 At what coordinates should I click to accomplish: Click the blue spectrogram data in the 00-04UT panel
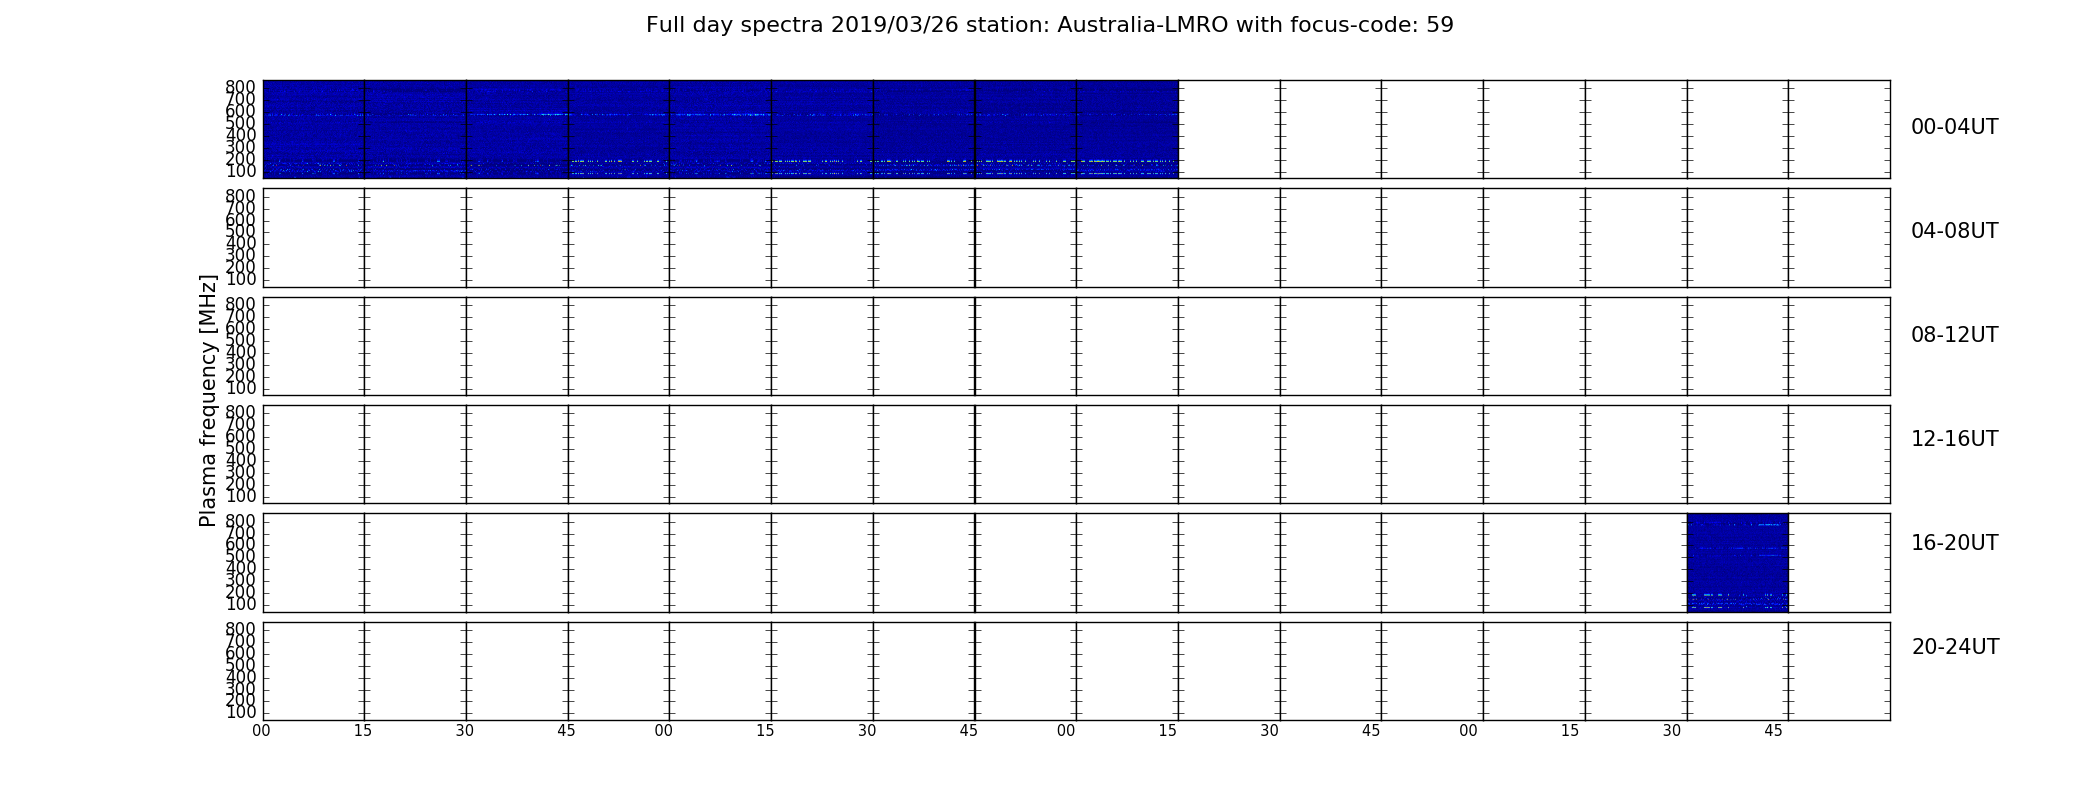tap(720, 129)
